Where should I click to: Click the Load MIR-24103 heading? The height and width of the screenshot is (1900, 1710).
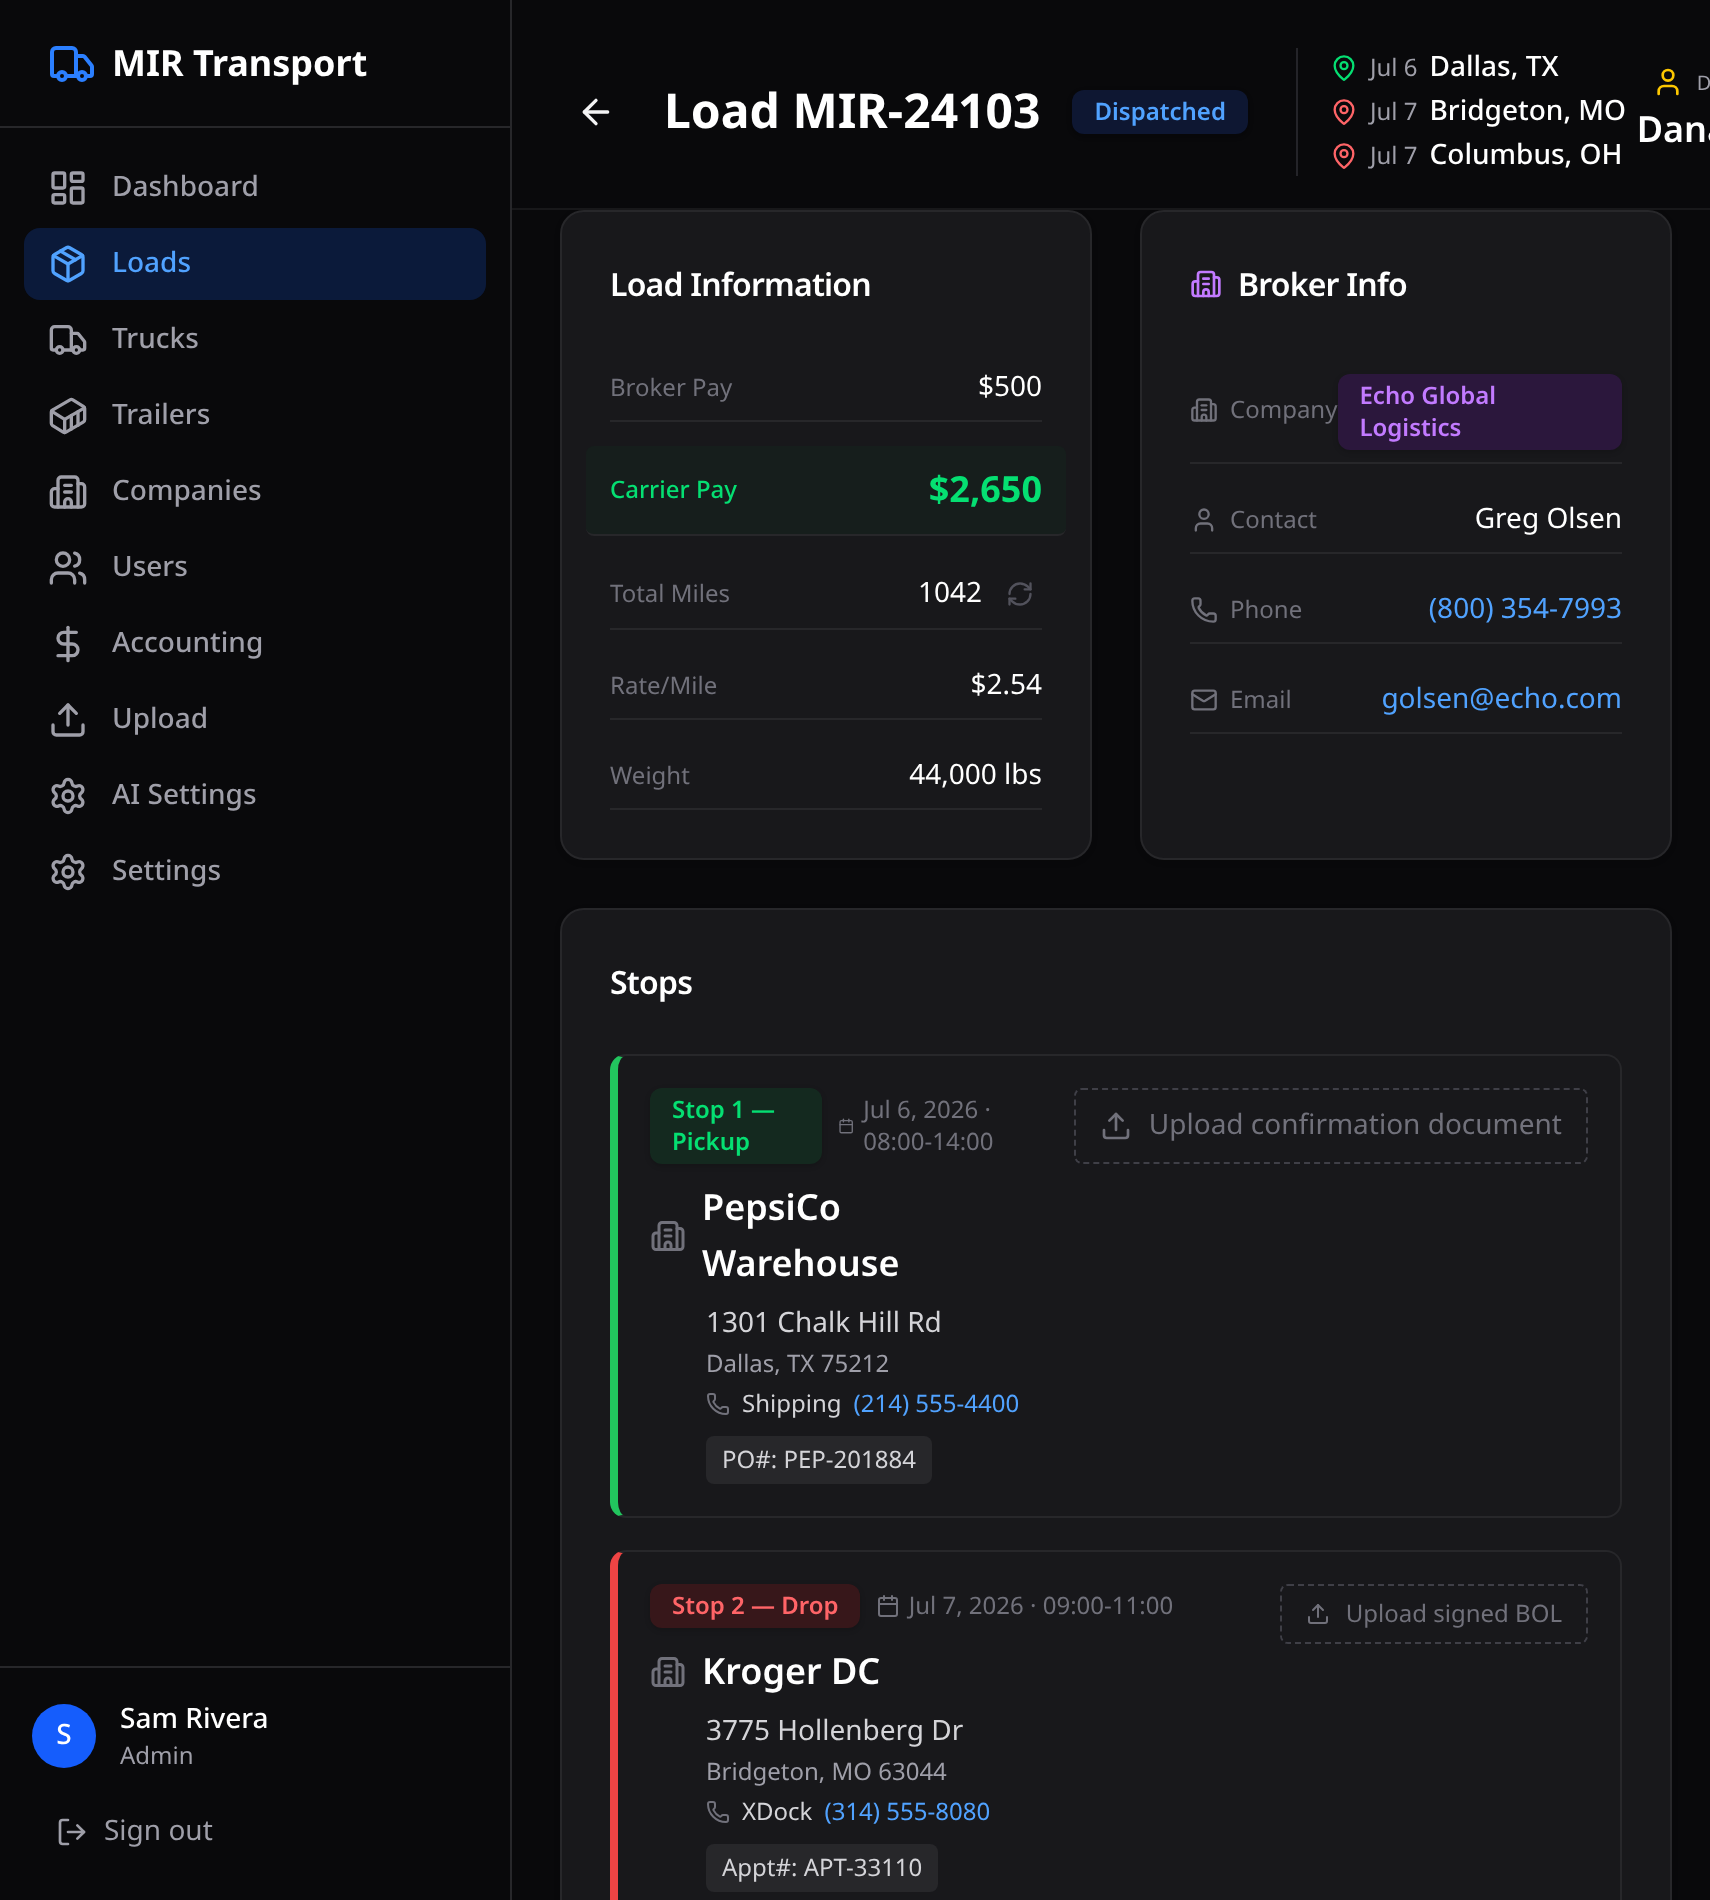click(853, 112)
